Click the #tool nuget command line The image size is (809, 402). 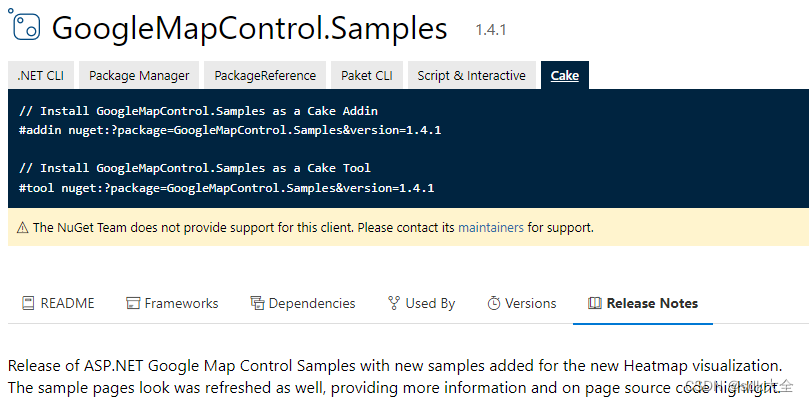[x=226, y=188]
